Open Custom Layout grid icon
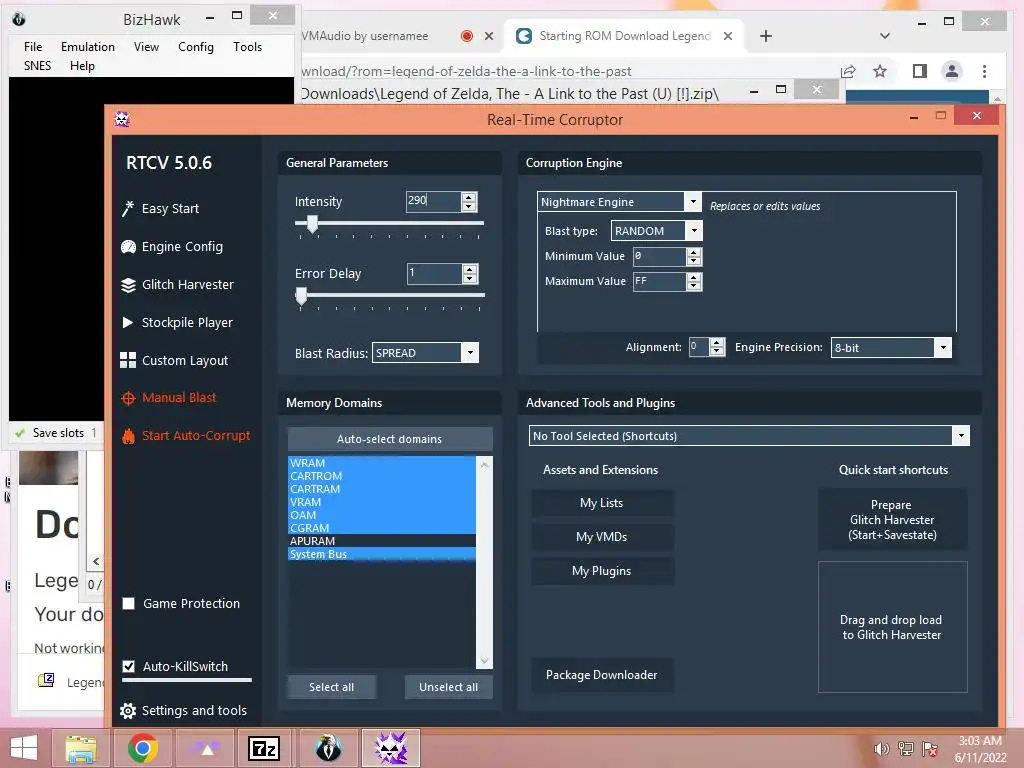This screenshot has height=768, width=1024. click(128, 360)
